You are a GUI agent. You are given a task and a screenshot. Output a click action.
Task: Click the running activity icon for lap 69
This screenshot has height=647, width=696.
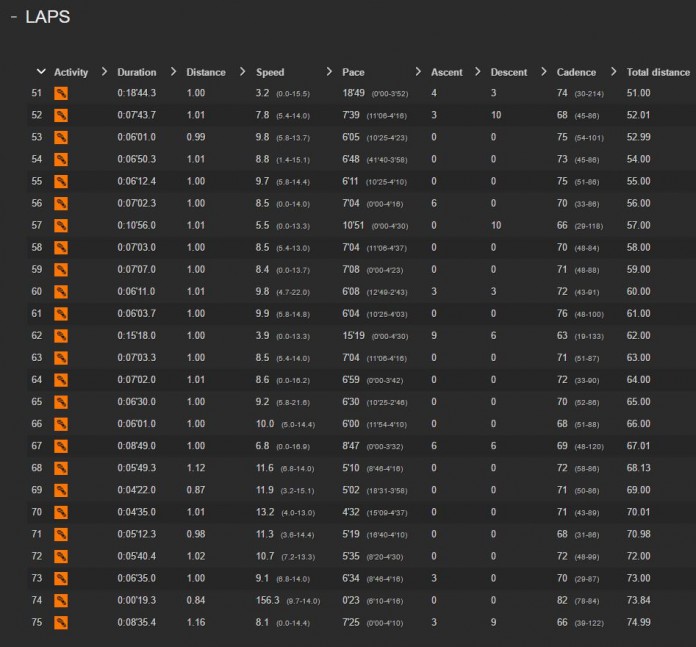61,490
